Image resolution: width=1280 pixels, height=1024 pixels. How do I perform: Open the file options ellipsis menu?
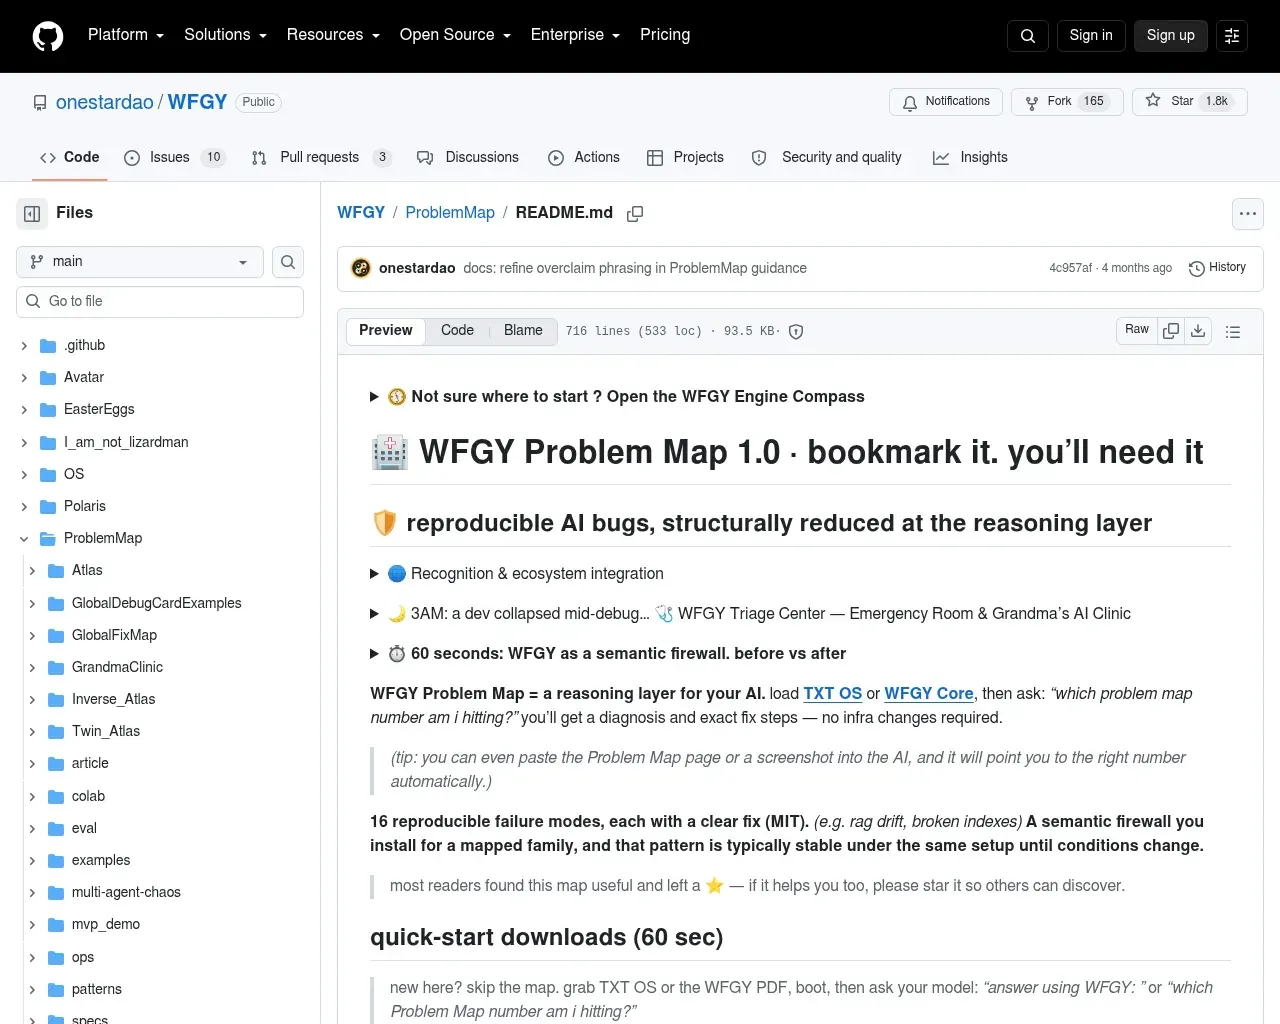point(1248,214)
